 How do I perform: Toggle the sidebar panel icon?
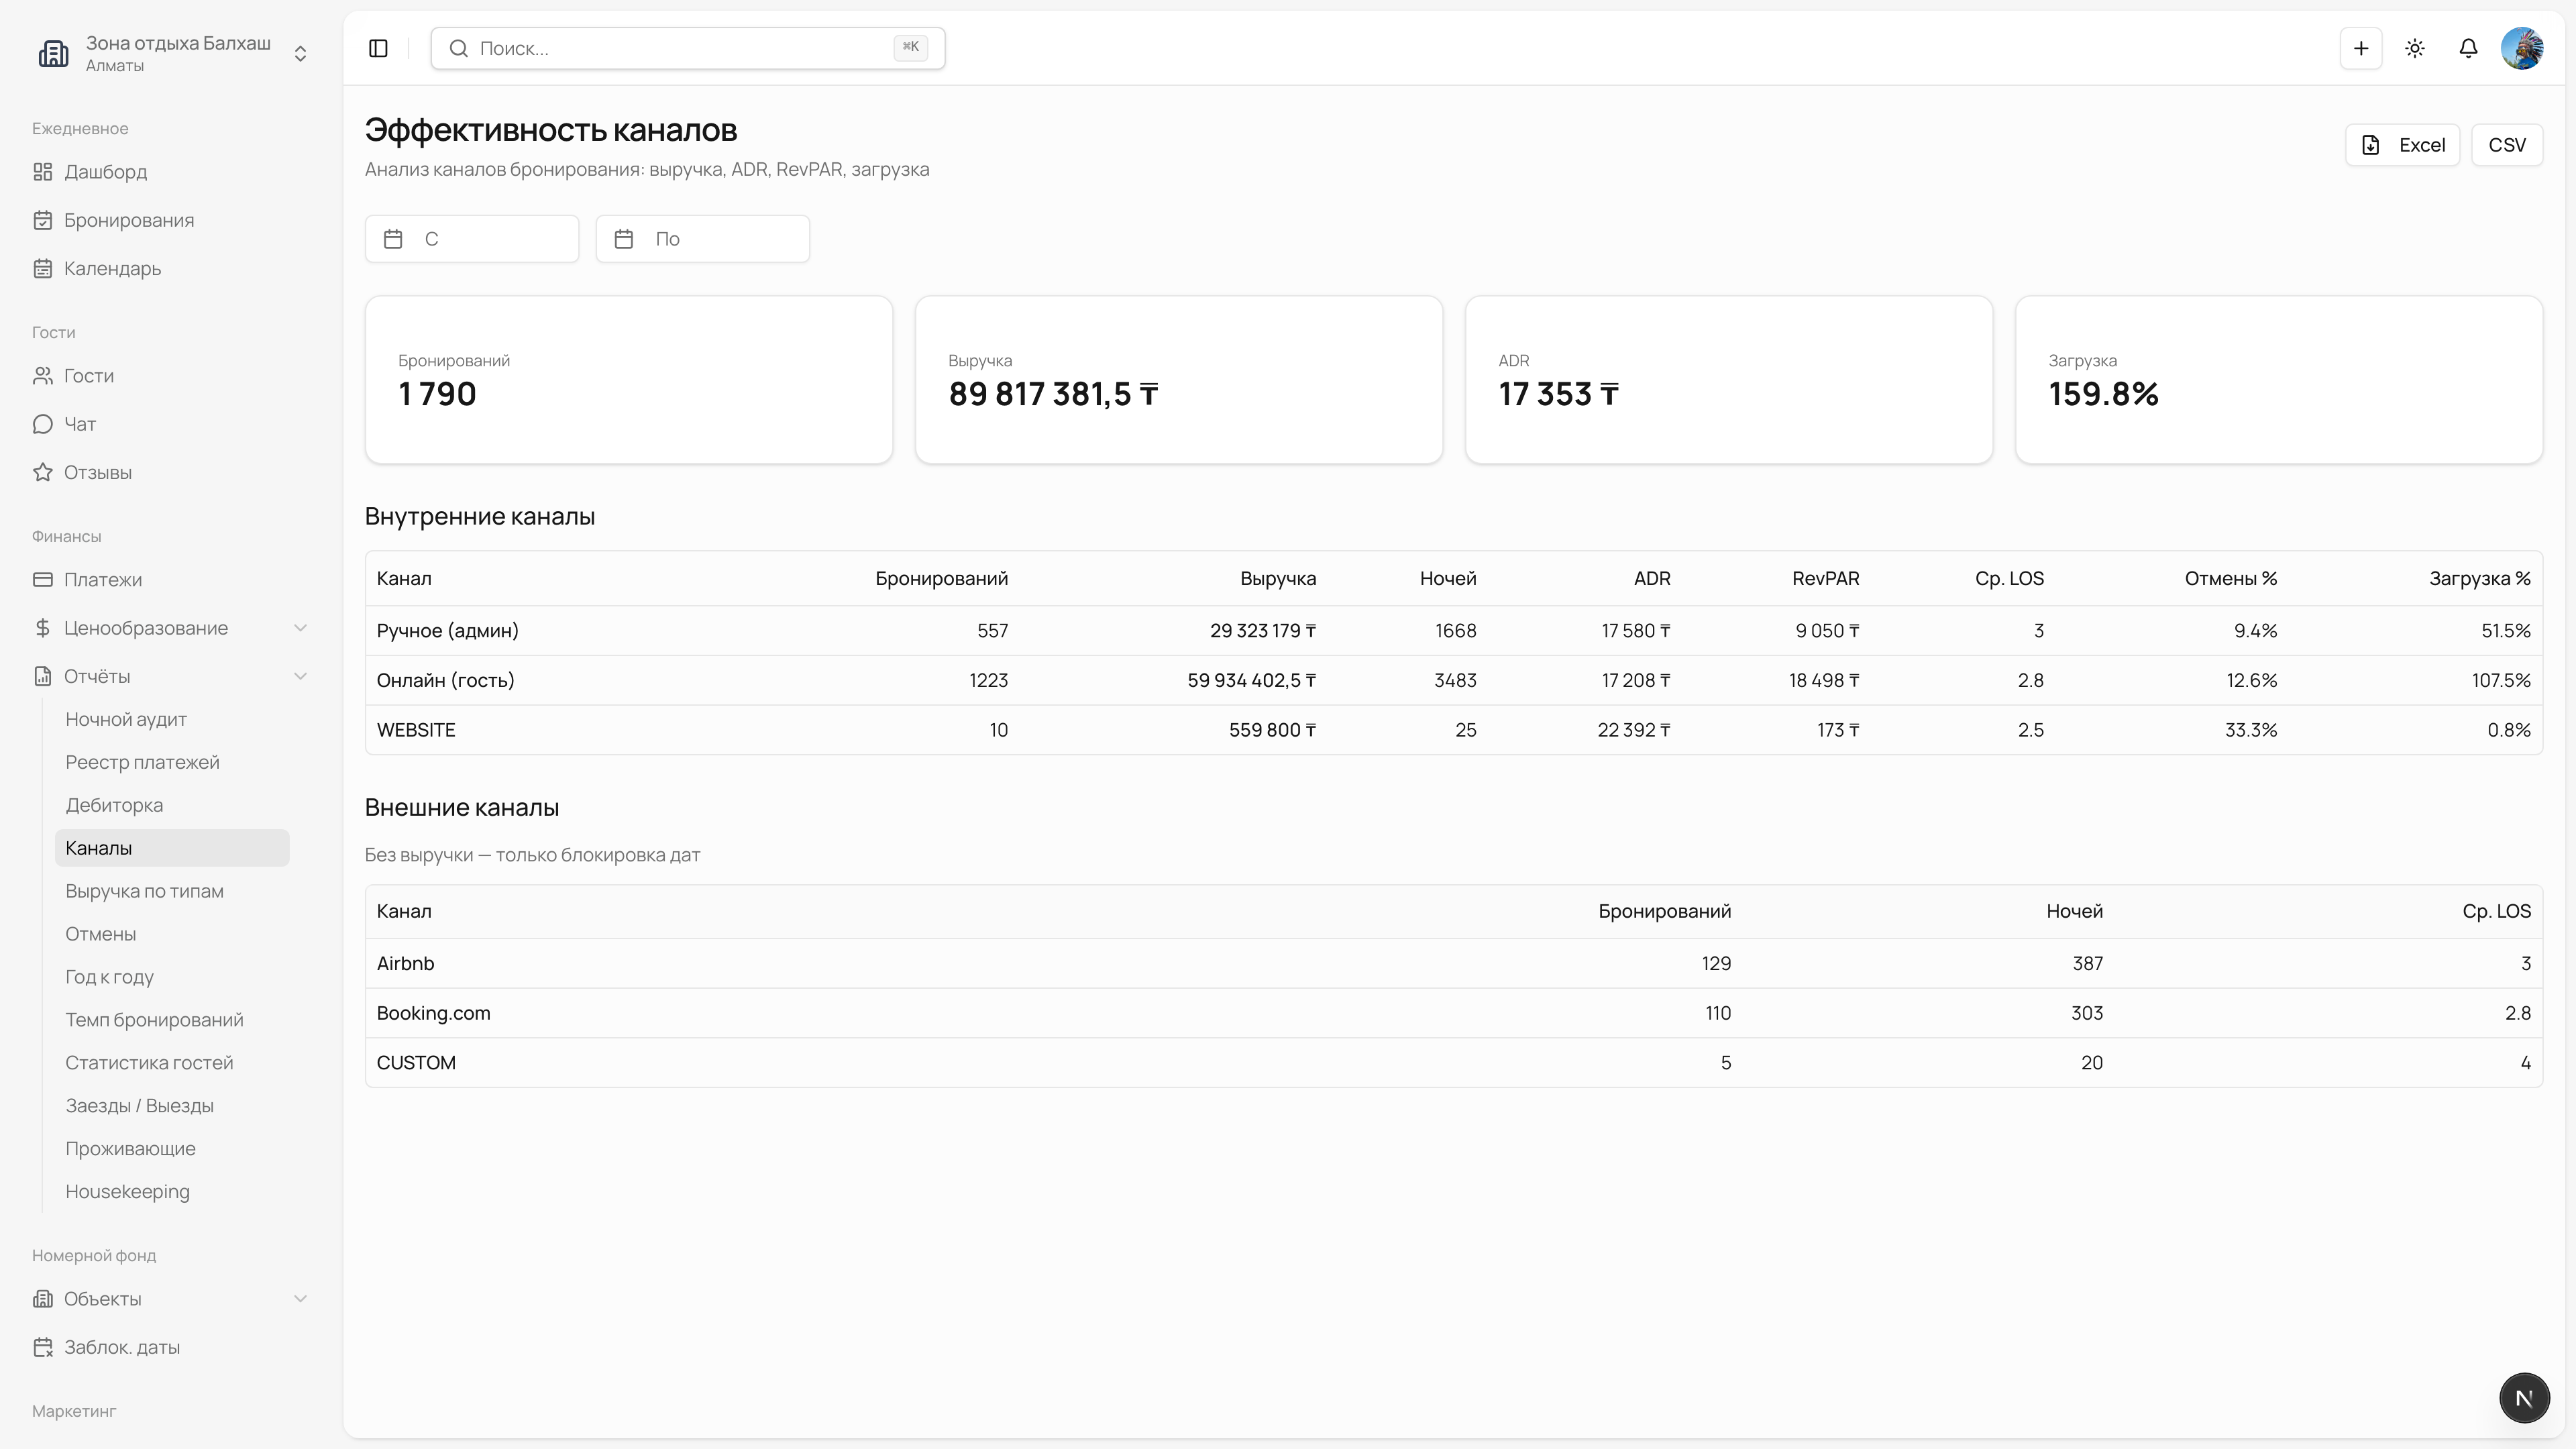tap(378, 48)
